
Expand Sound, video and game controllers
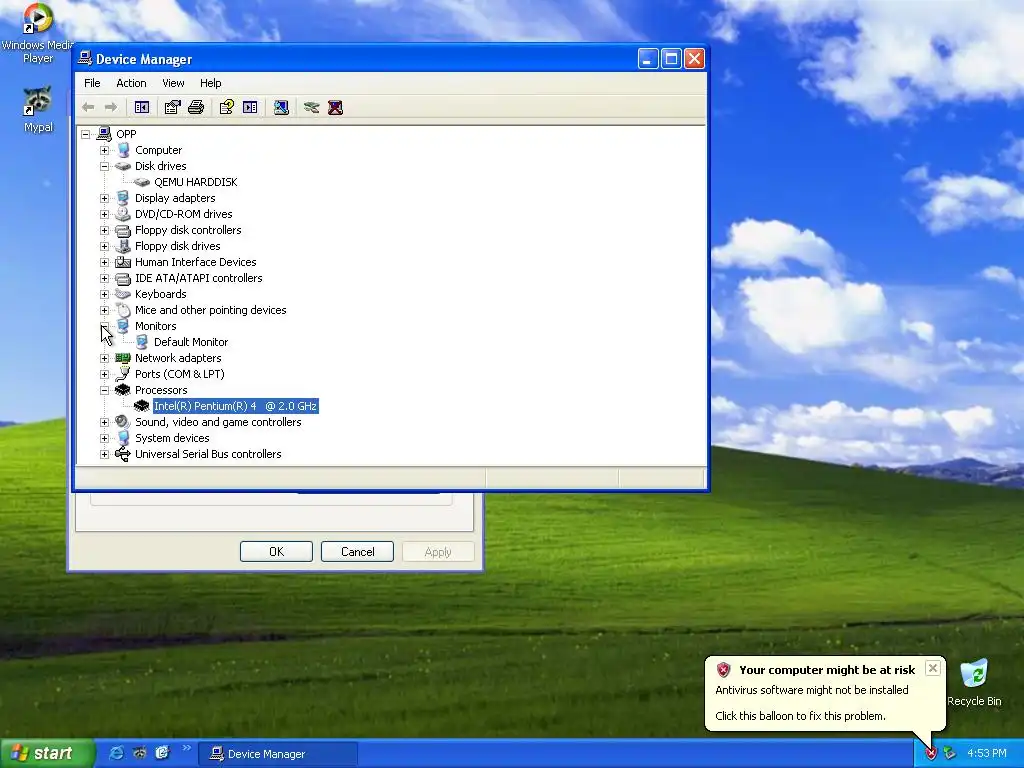pos(104,422)
